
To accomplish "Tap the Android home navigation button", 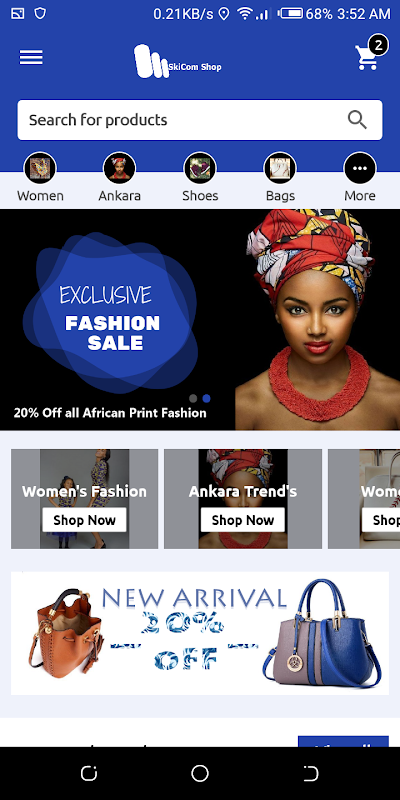I will pos(200,773).
